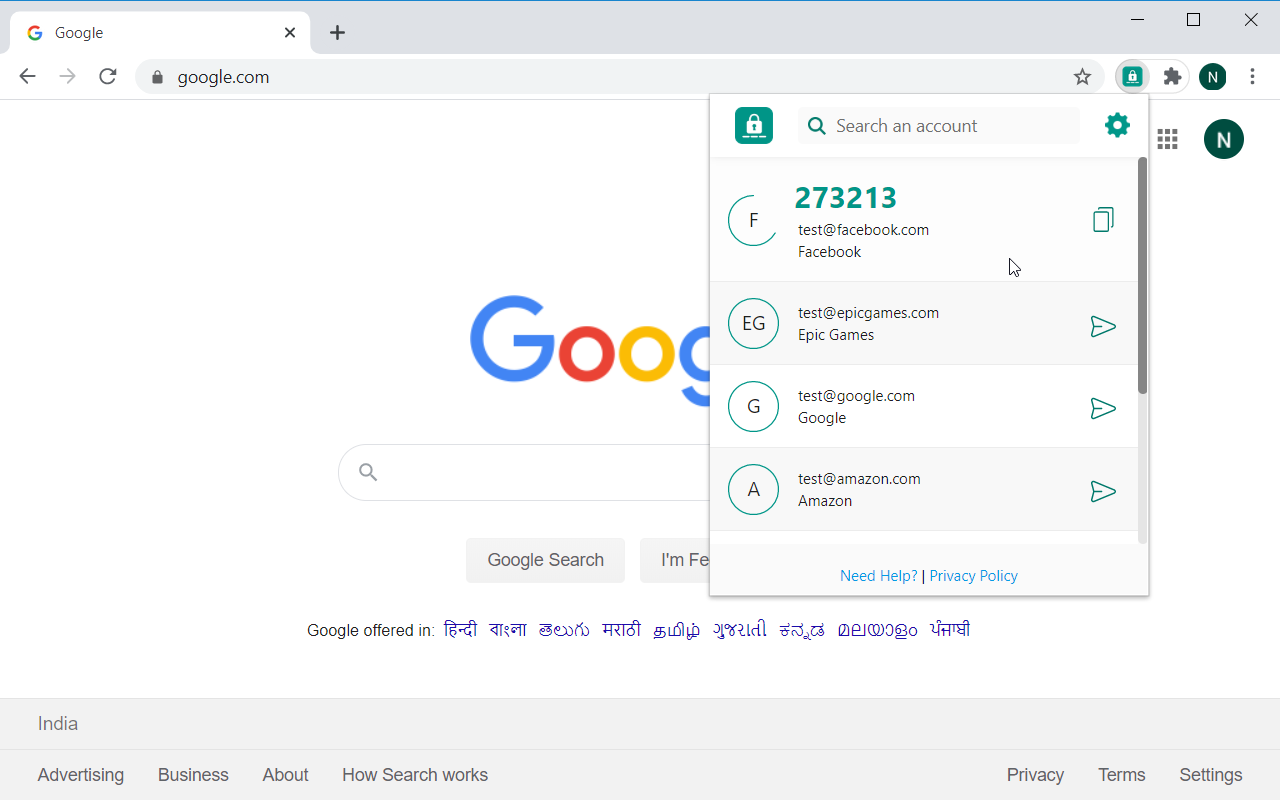This screenshot has width=1280, height=800.
Task: Open the Chrome extensions puzzle icon
Action: [x=1172, y=76]
